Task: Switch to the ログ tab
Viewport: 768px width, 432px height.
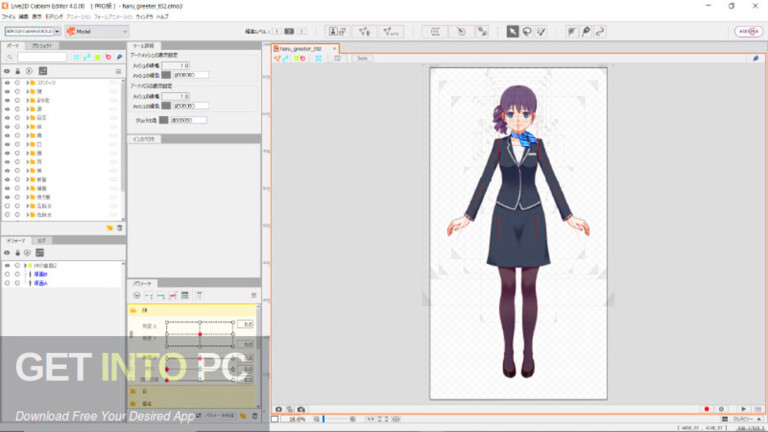Action: pyautogui.click(x=42, y=240)
